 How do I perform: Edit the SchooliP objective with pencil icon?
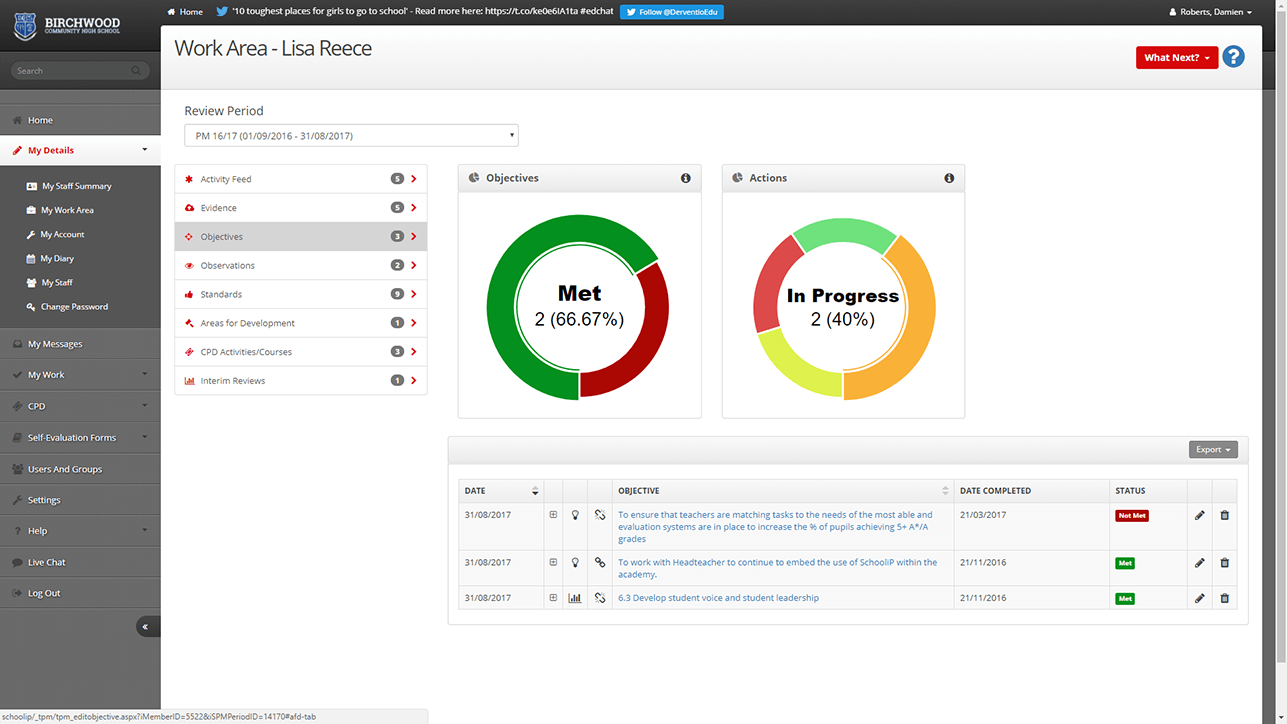1199,563
